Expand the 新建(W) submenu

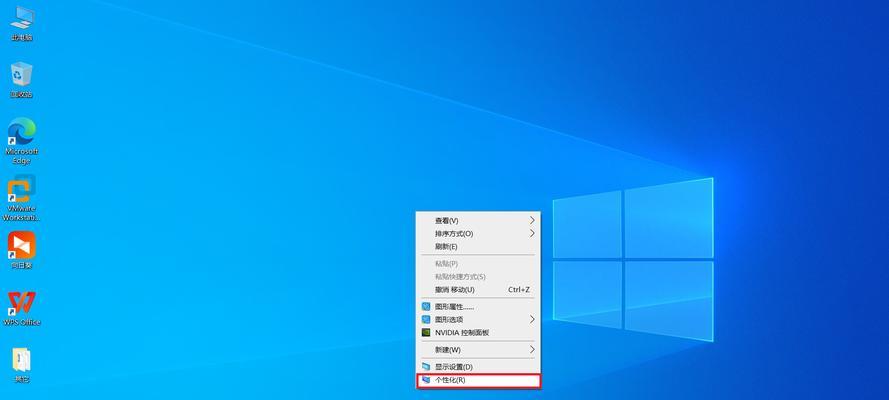pos(478,350)
